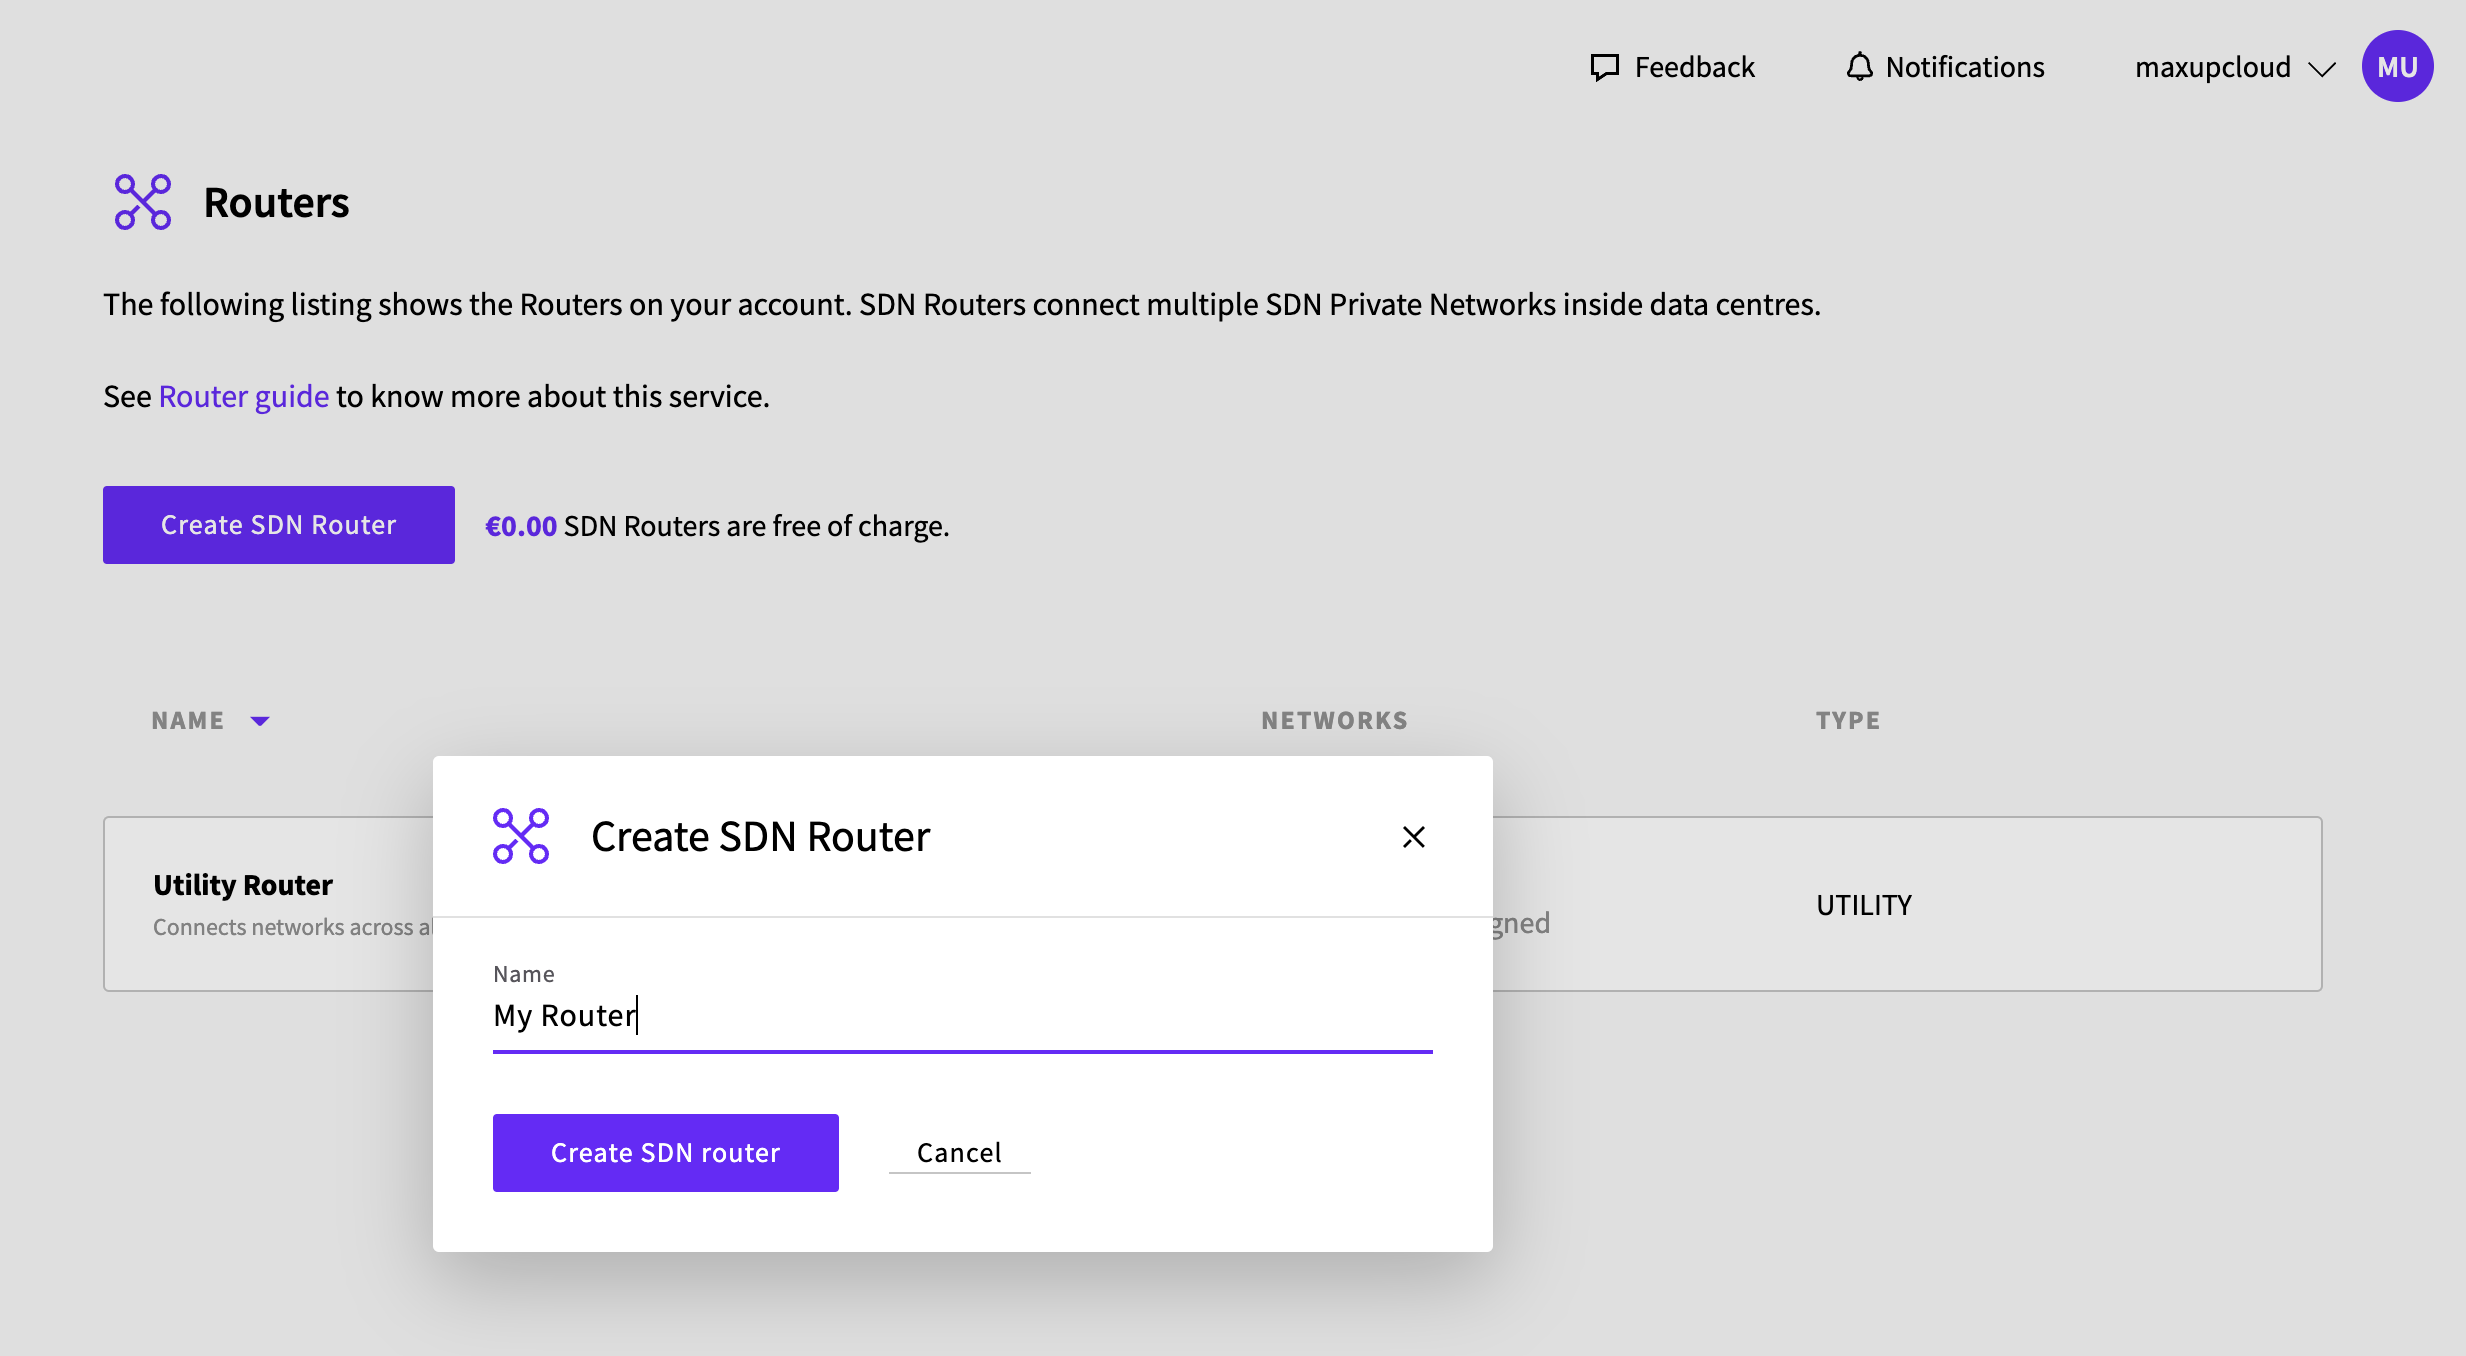The height and width of the screenshot is (1356, 2466).
Task: Click the Notifications label text
Action: 1965,67
